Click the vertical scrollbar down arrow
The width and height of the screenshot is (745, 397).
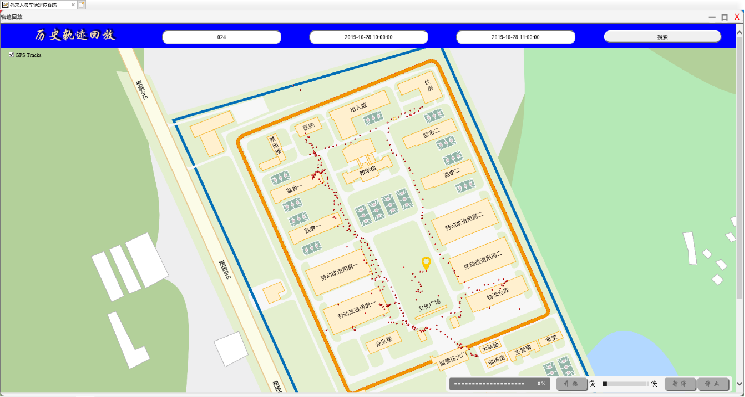click(740, 384)
